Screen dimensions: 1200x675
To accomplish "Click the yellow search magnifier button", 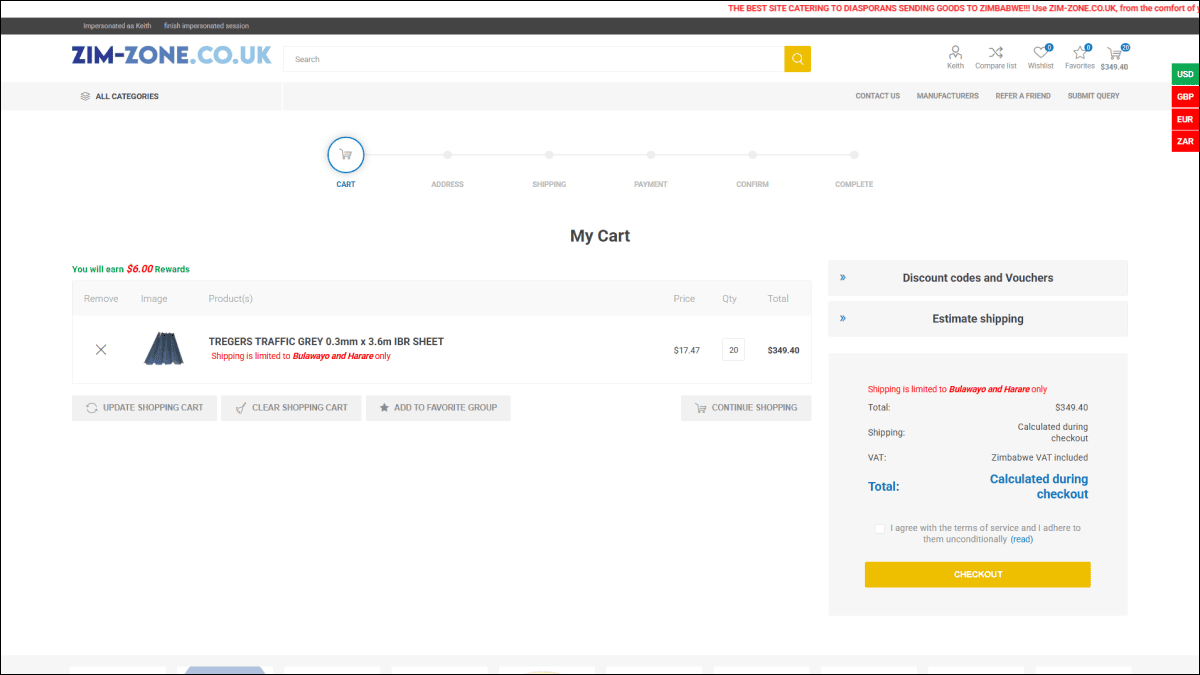I will click(797, 59).
